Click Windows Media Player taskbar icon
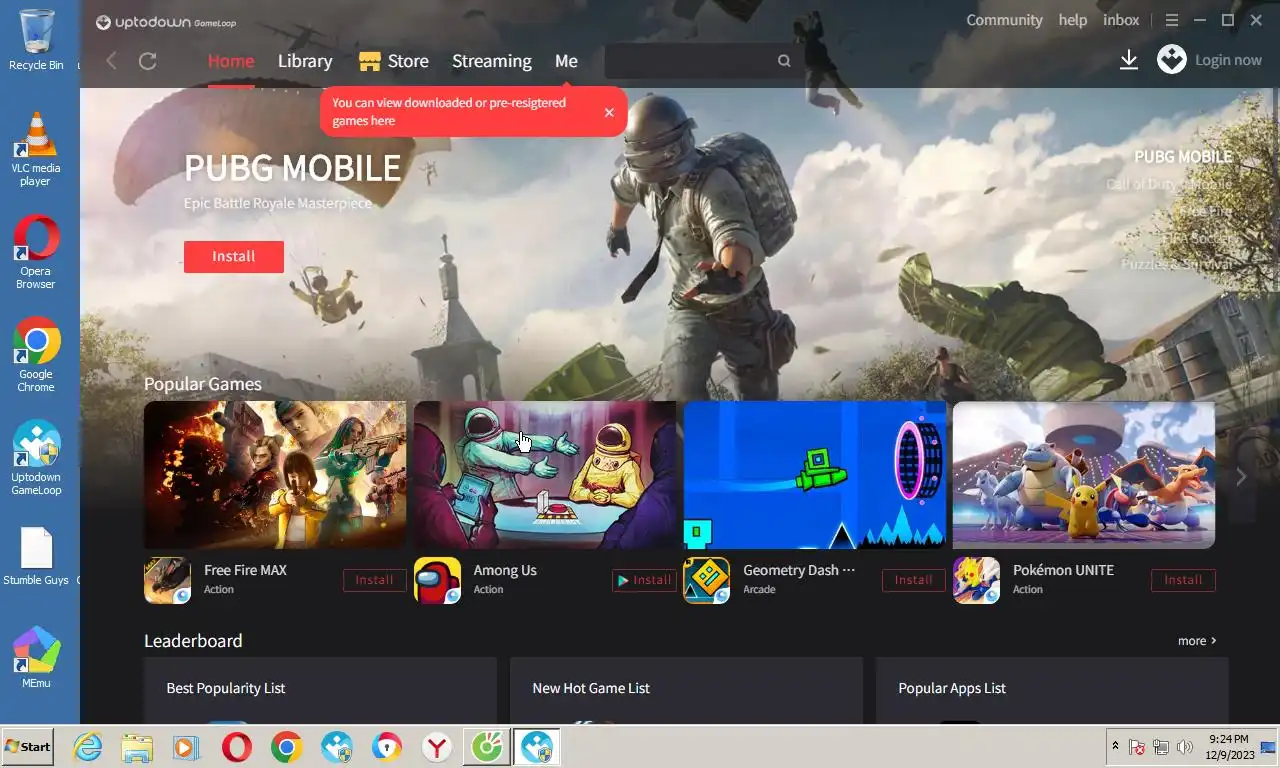The height and width of the screenshot is (768, 1280). point(186,747)
